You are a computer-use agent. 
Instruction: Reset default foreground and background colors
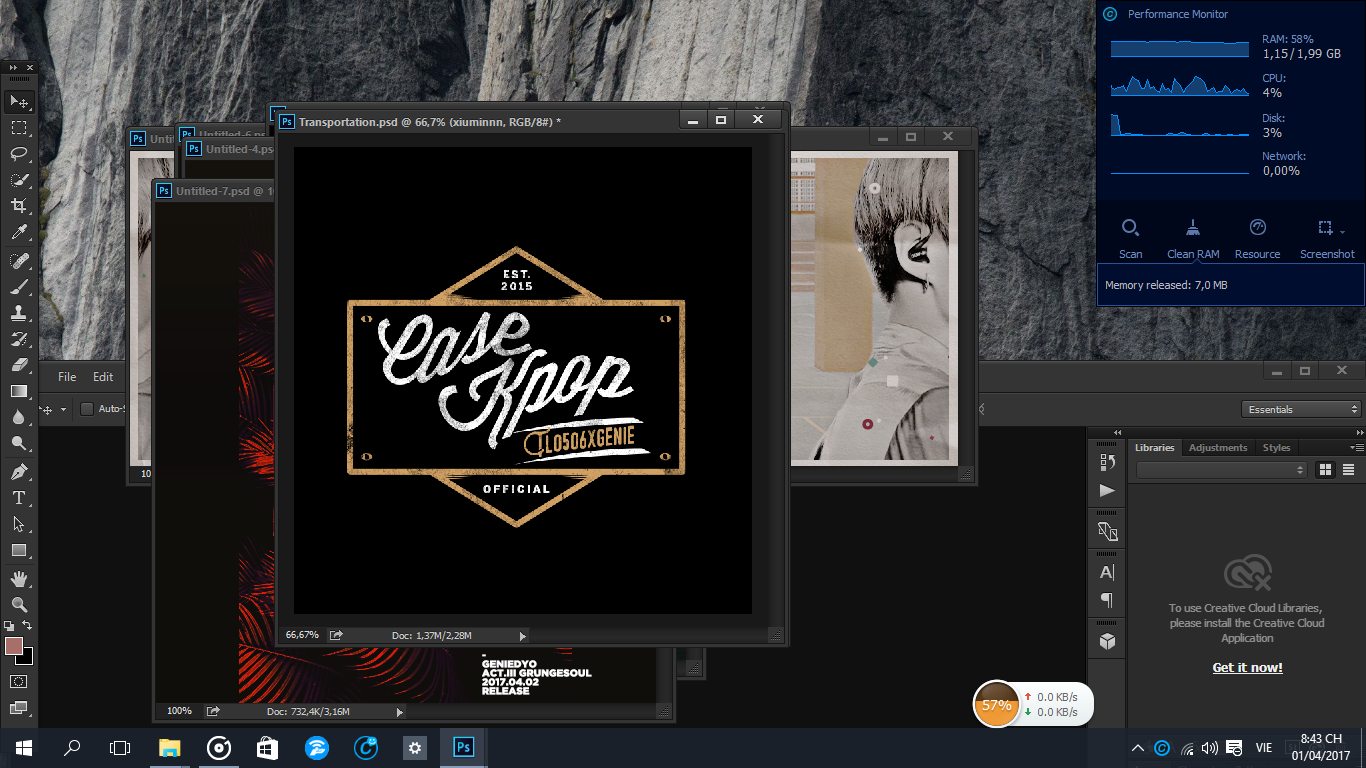click(9, 625)
